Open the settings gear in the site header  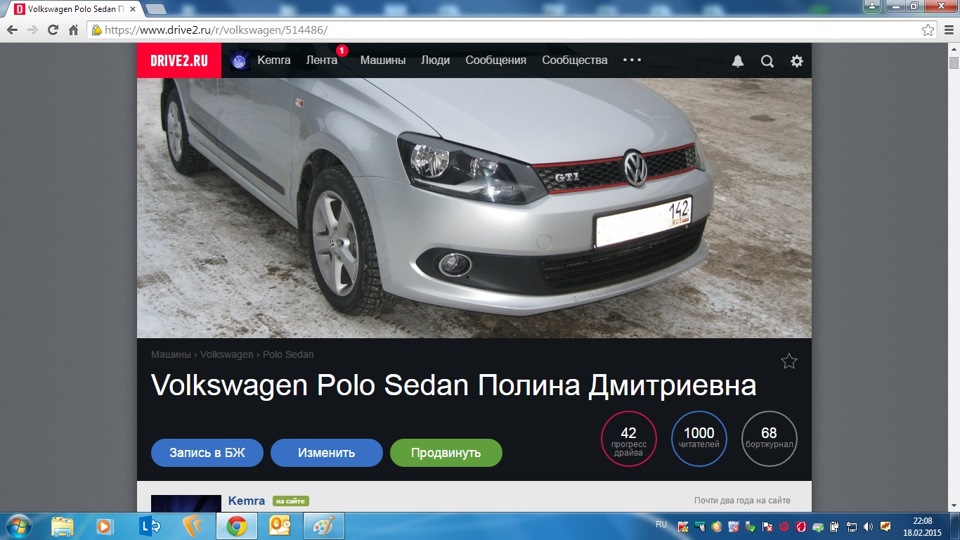(x=797, y=61)
